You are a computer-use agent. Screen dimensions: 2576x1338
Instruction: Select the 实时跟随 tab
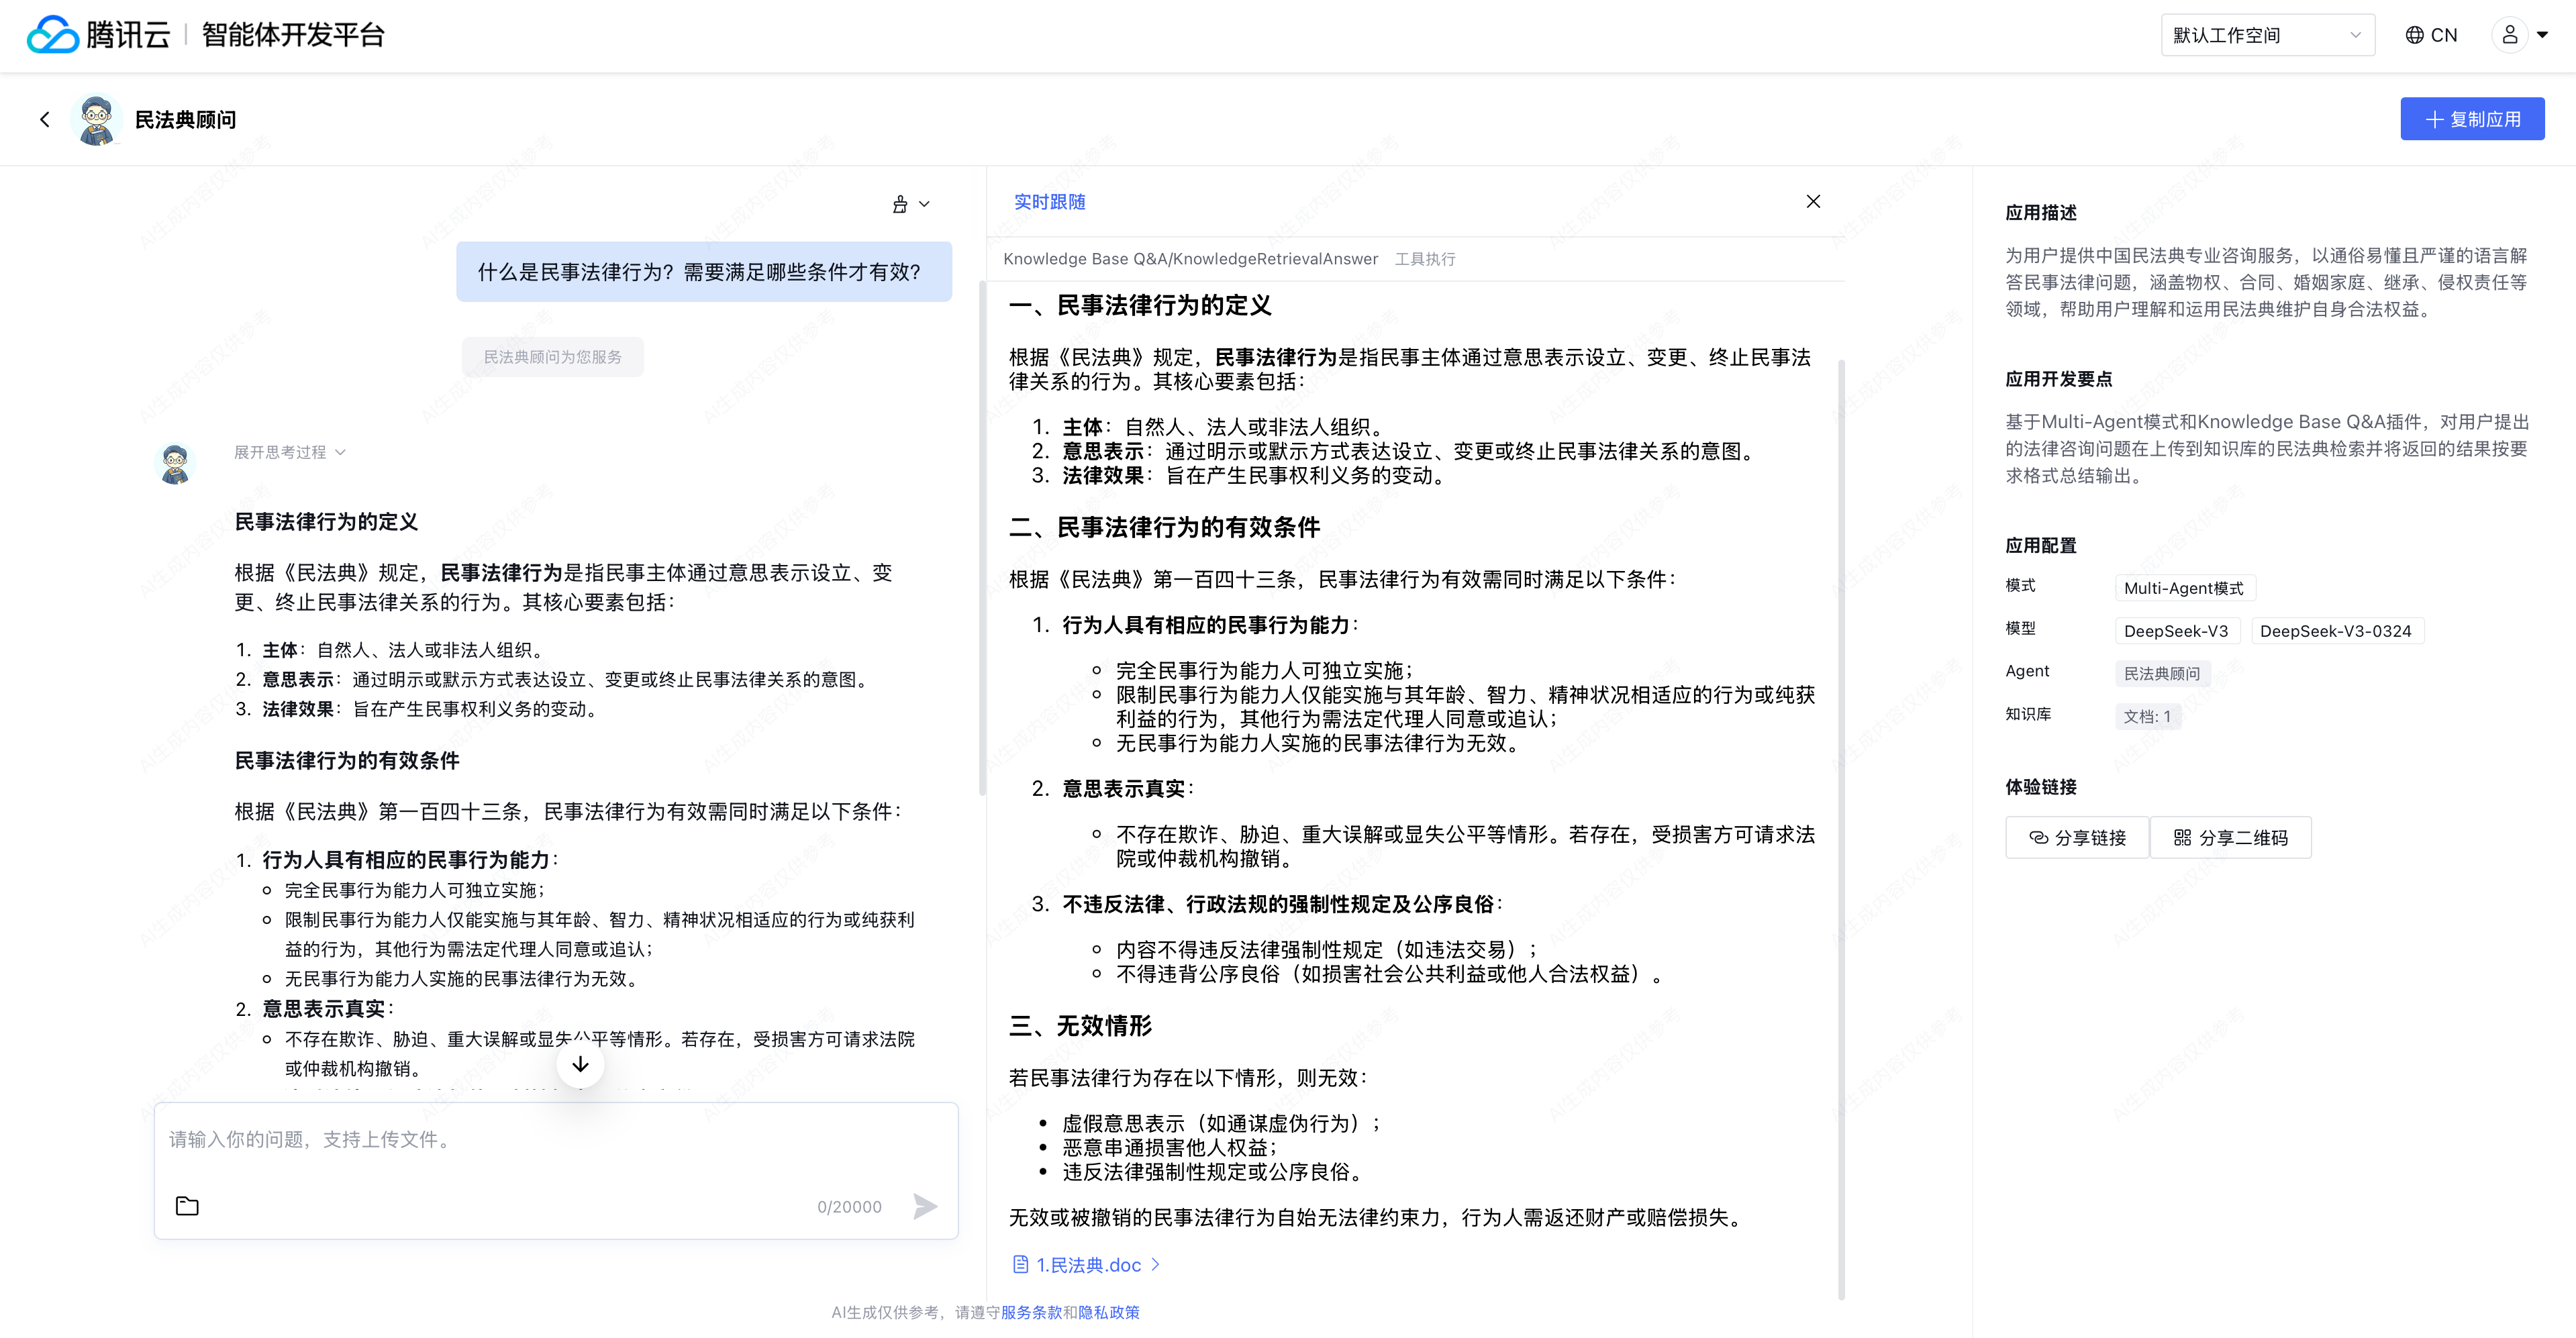coord(1049,202)
